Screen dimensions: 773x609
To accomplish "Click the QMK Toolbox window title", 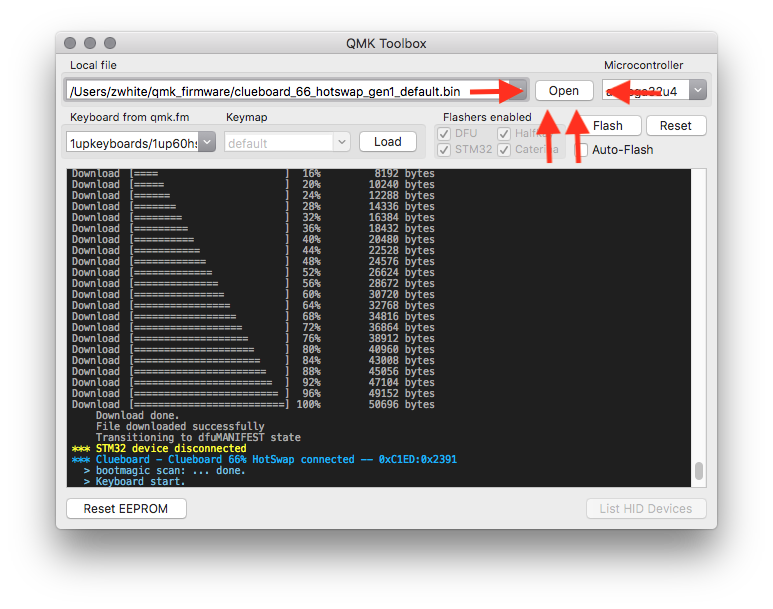I will tap(386, 43).
